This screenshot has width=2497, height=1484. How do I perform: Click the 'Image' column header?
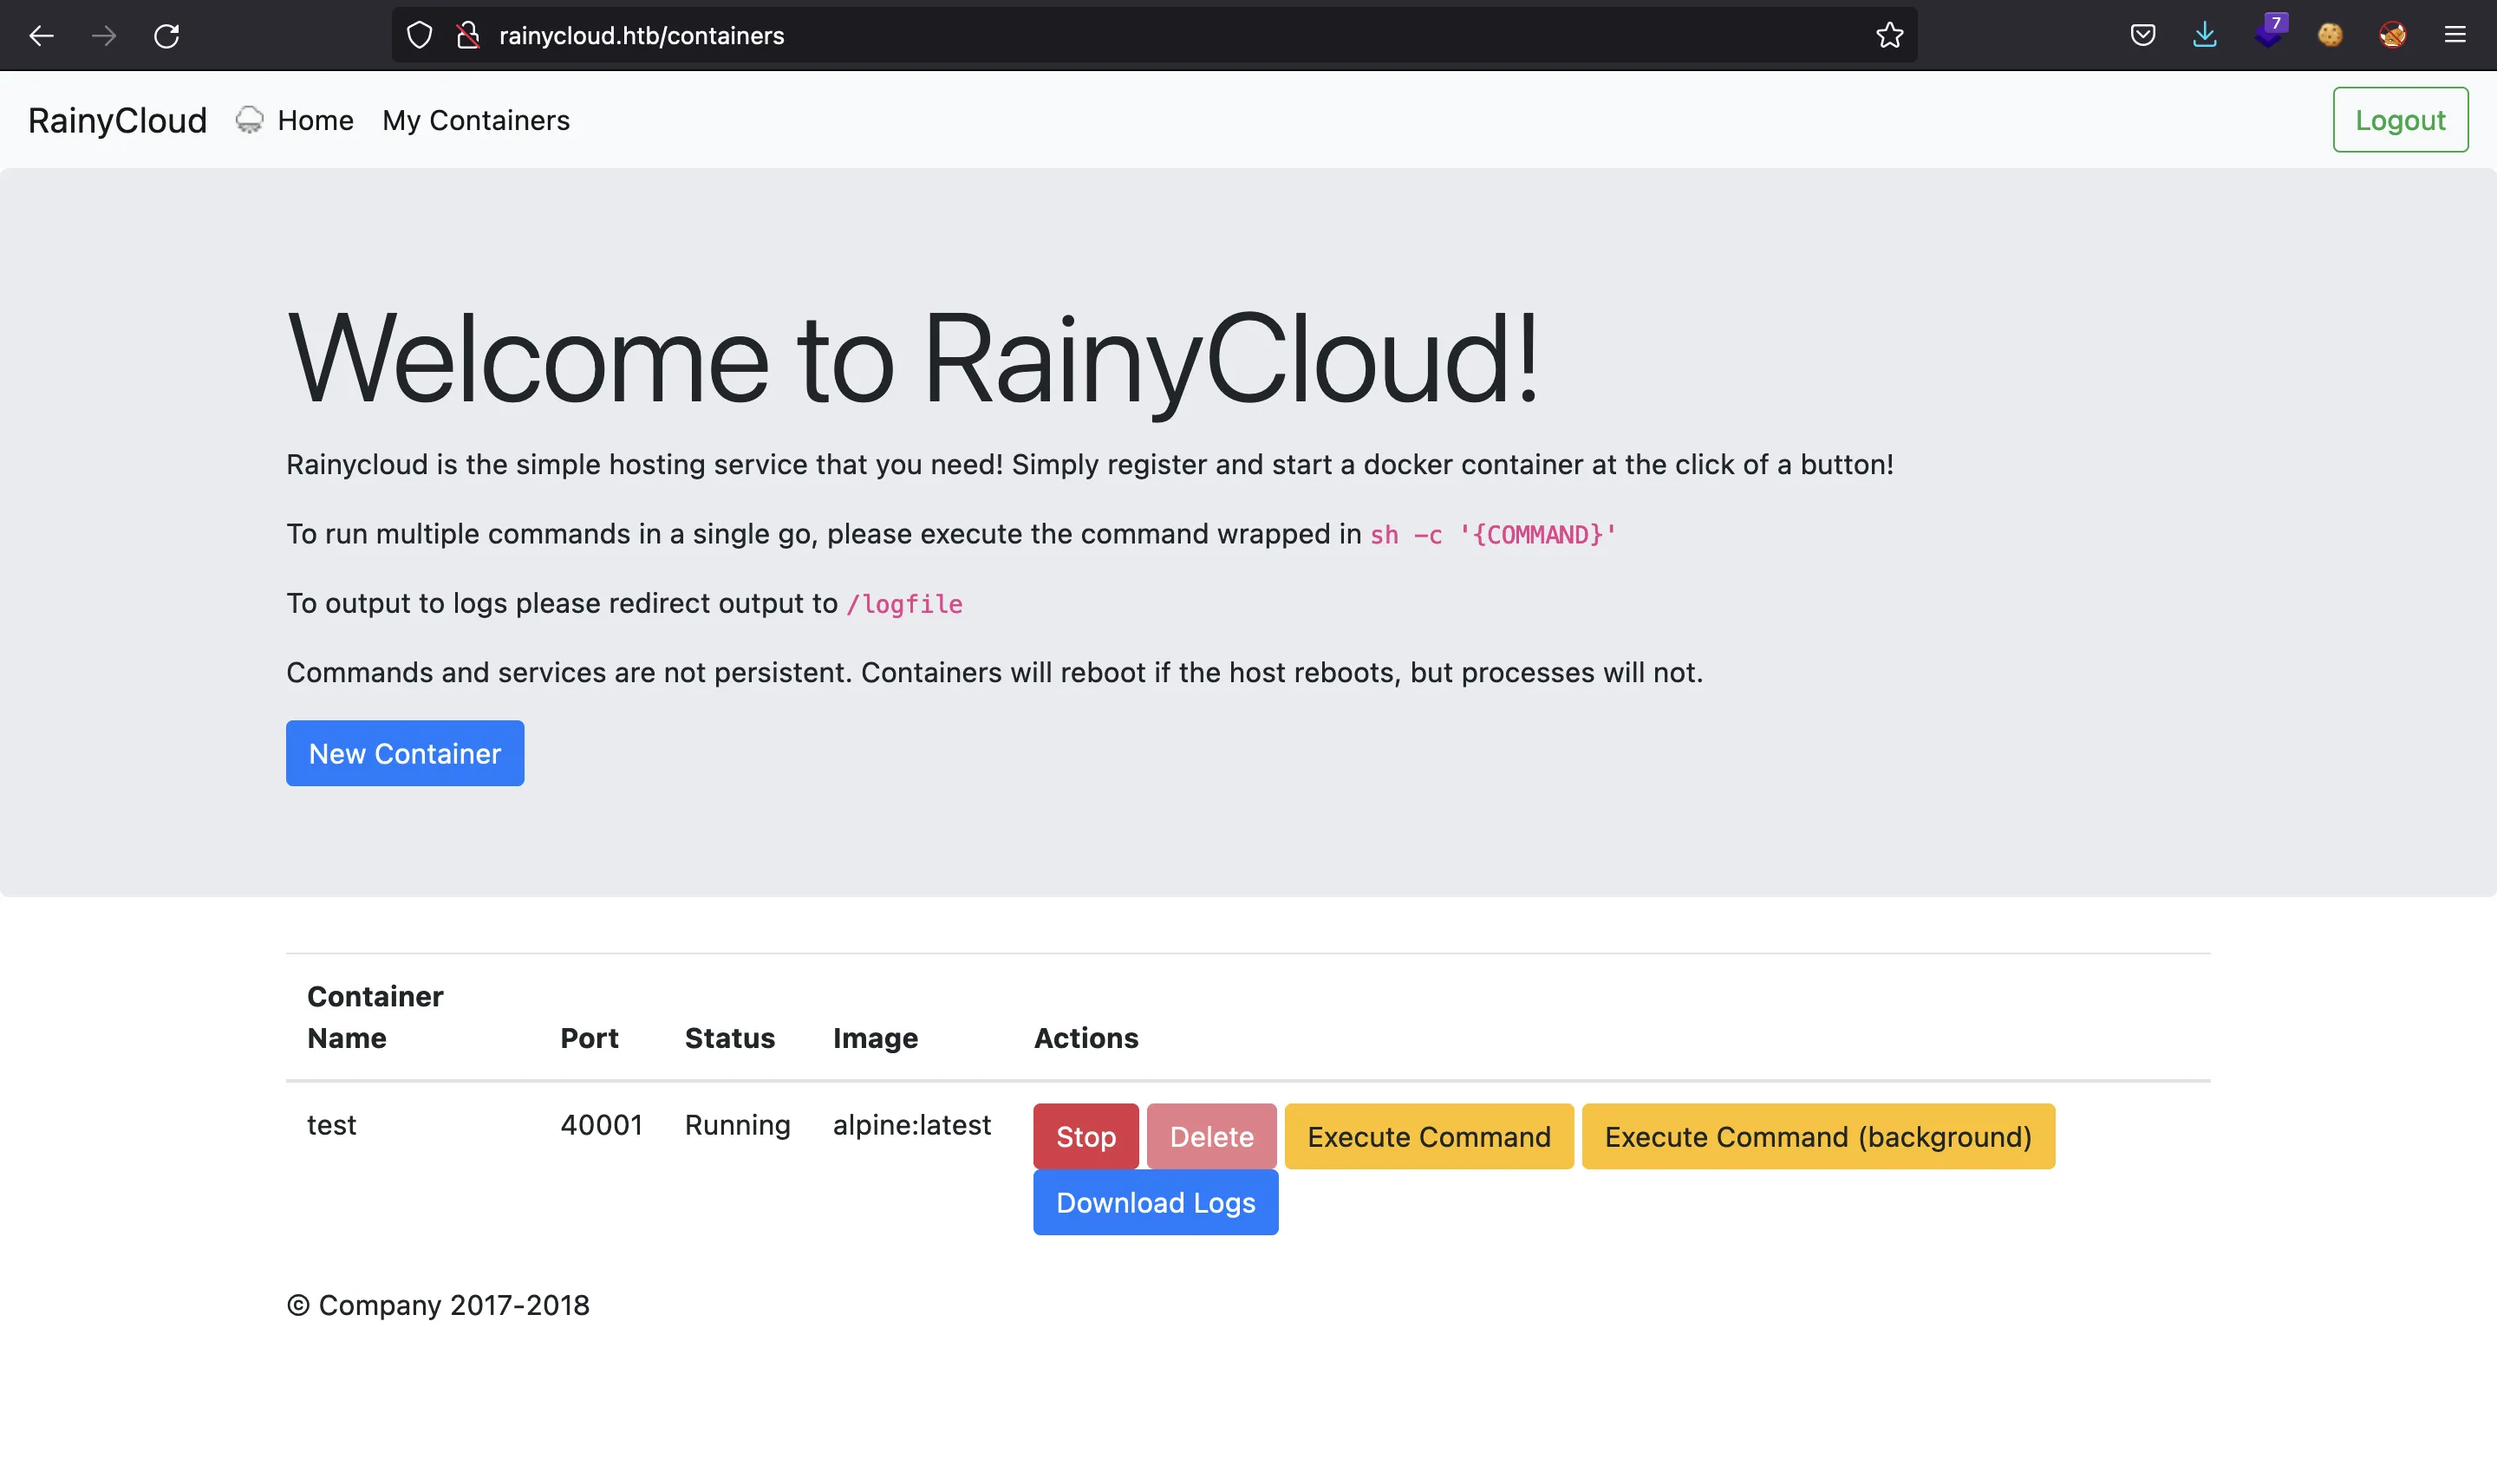coord(875,1038)
